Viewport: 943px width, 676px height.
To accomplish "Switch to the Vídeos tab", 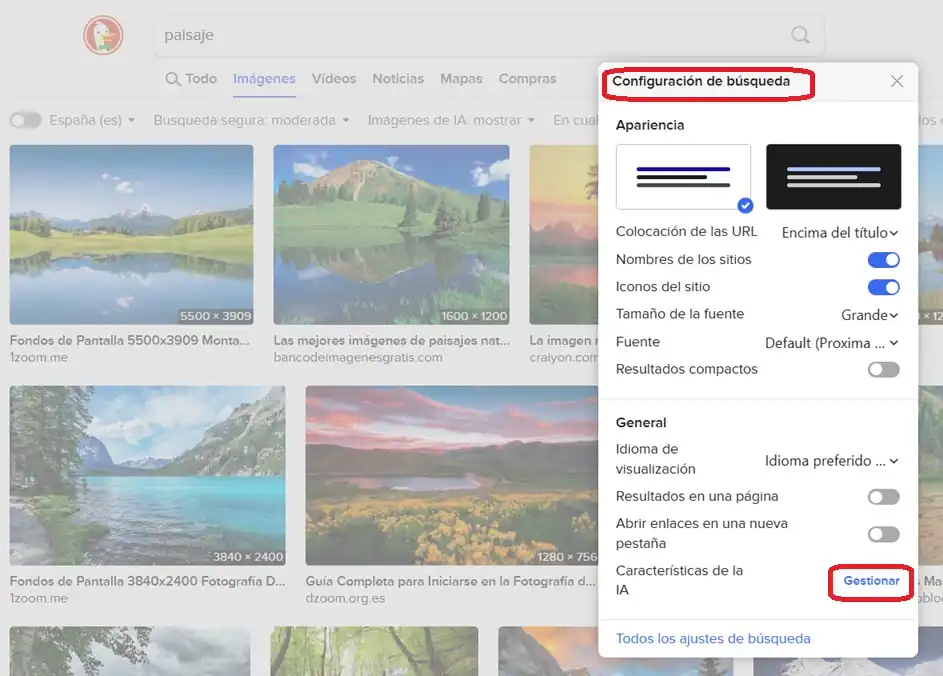I will point(333,78).
